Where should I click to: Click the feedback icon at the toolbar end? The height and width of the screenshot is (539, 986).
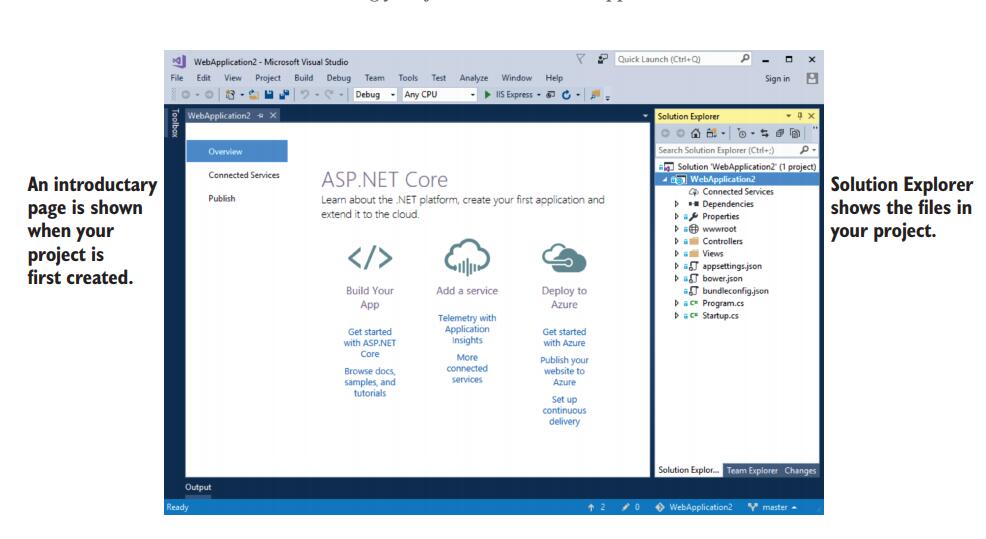595,94
